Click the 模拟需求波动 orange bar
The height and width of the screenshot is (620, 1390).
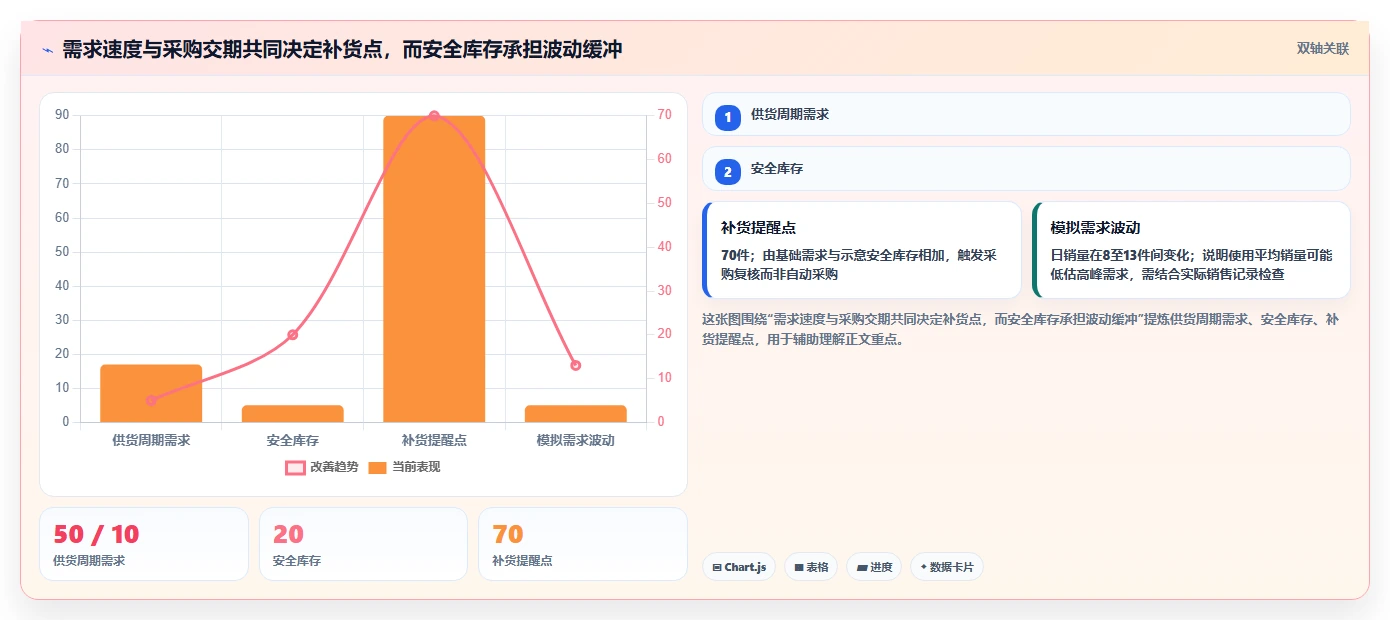(x=576, y=414)
